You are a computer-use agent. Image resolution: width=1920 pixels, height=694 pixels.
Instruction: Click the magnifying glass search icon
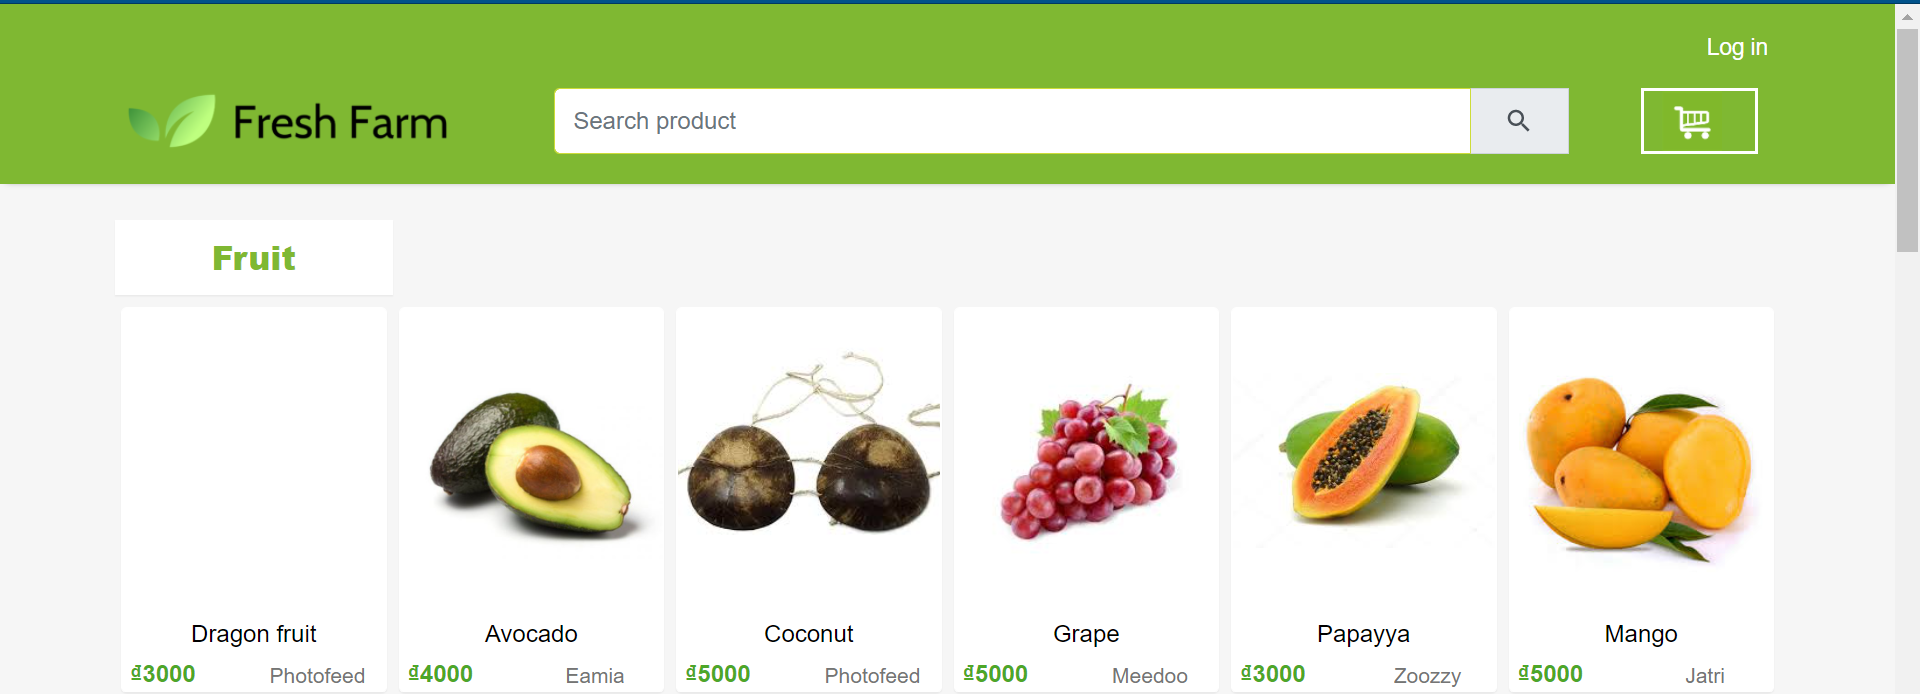1518,121
